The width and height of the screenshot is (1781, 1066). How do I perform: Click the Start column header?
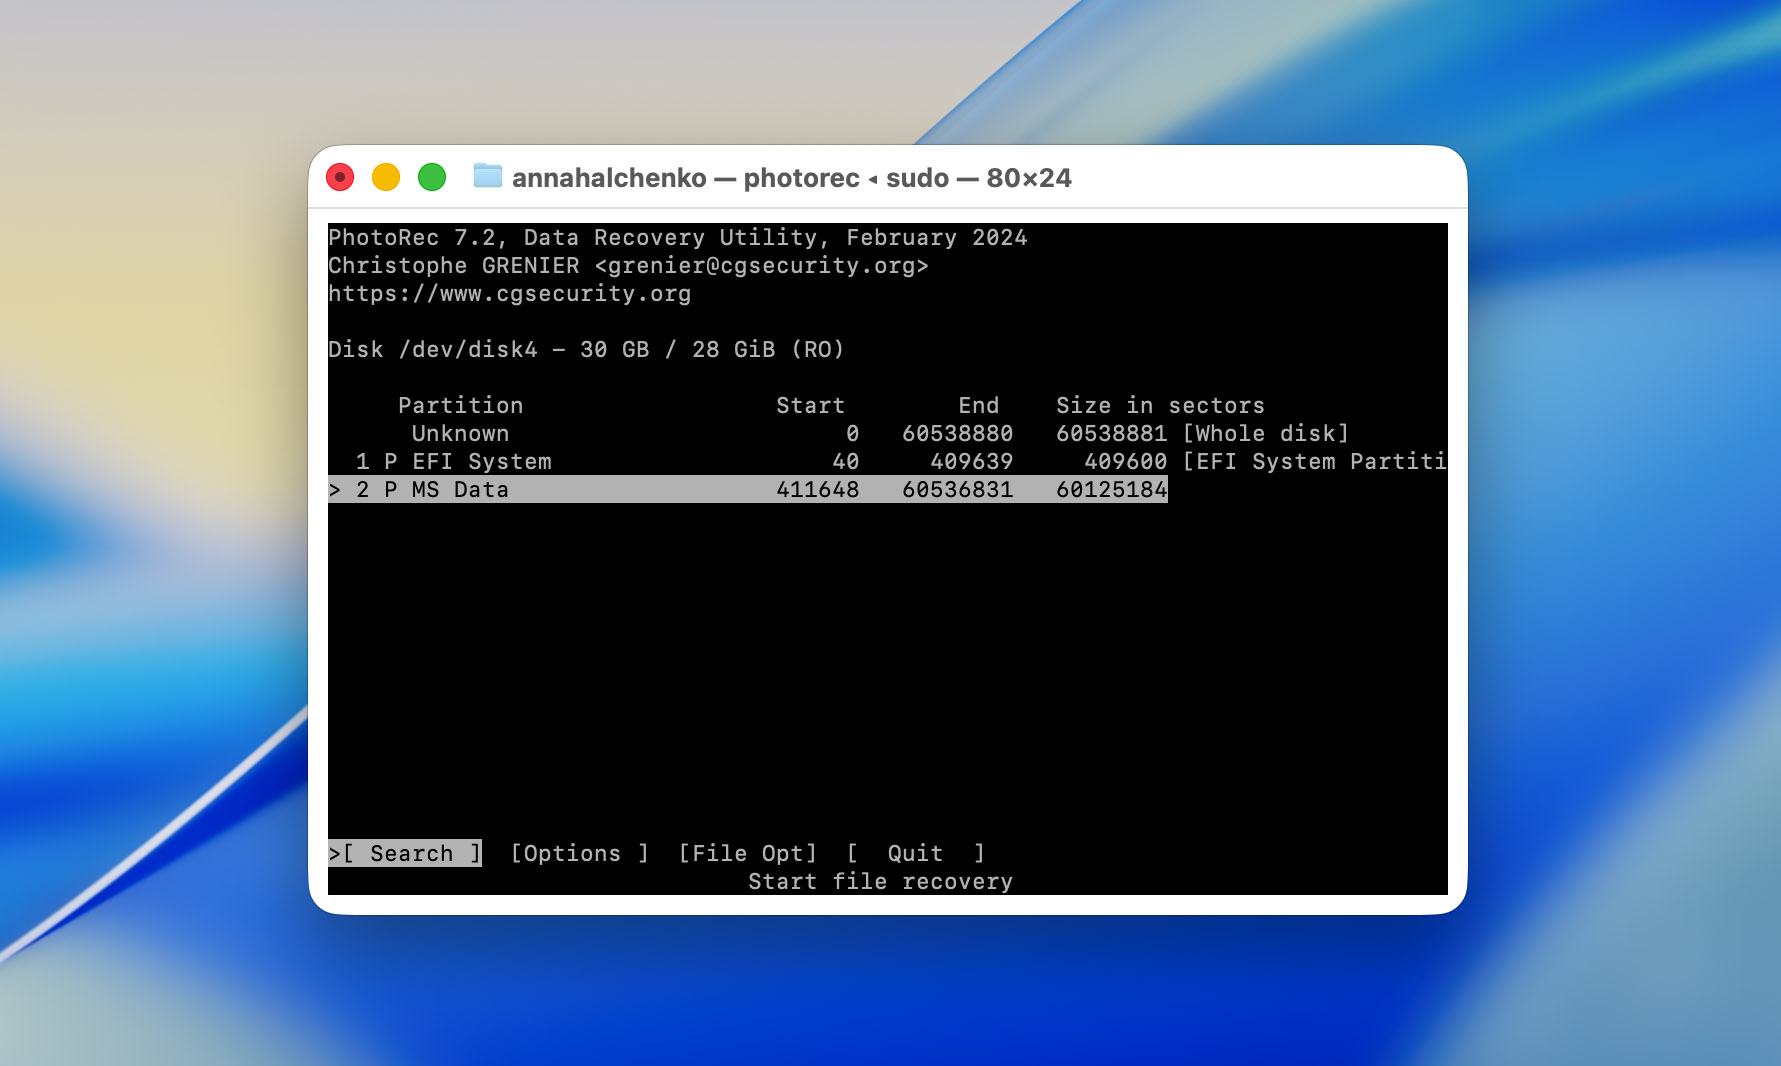click(x=811, y=405)
